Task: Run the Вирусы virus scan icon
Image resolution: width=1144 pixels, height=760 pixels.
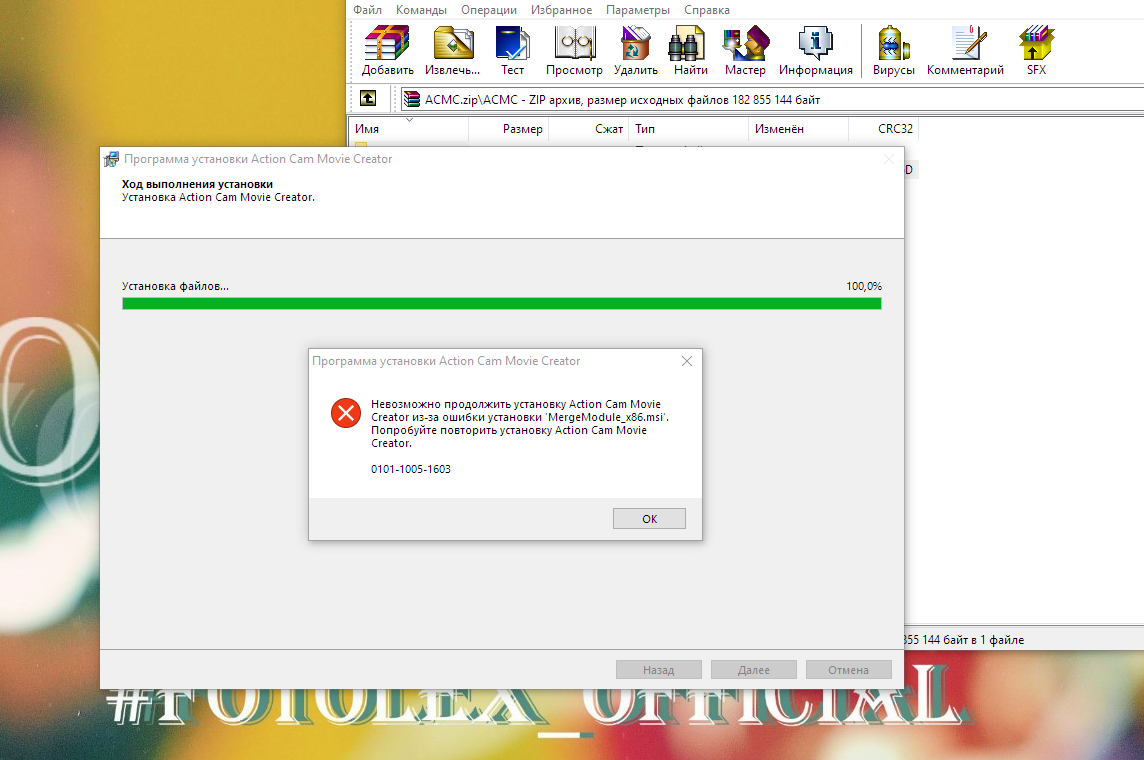Action: pyautogui.click(x=893, y=51)
